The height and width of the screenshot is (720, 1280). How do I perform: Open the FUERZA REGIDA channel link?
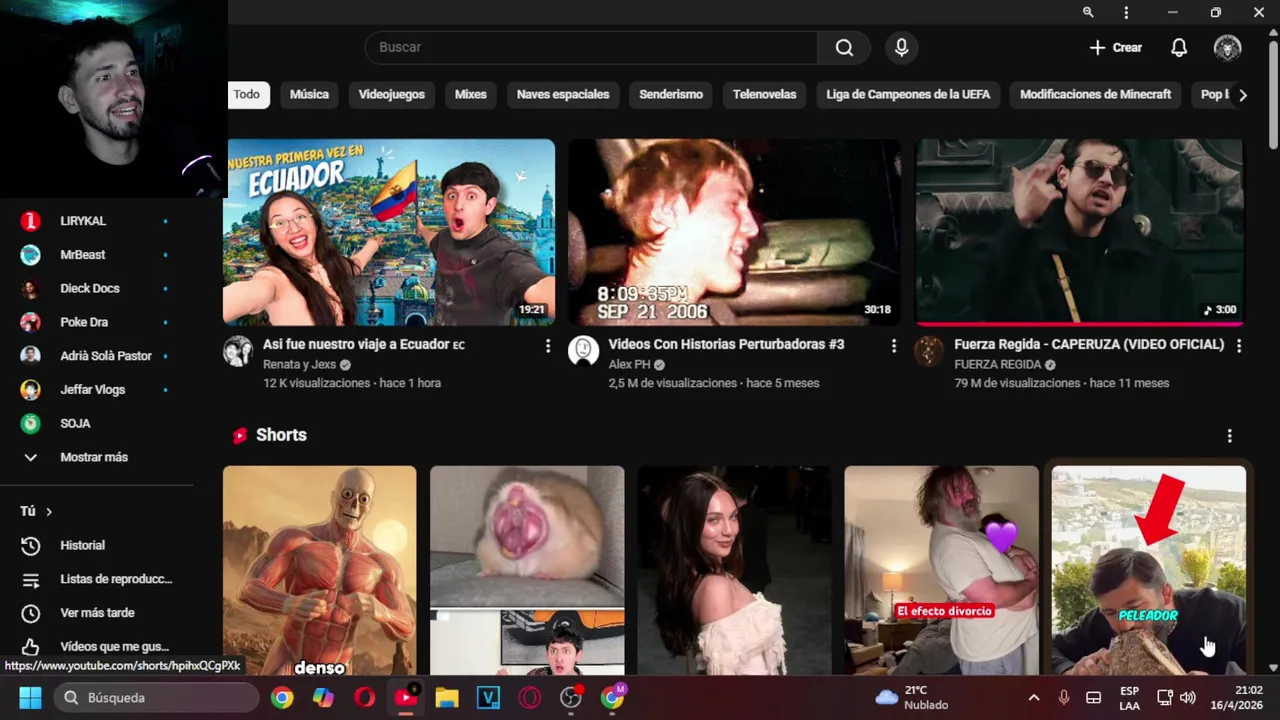click(998, 365)
